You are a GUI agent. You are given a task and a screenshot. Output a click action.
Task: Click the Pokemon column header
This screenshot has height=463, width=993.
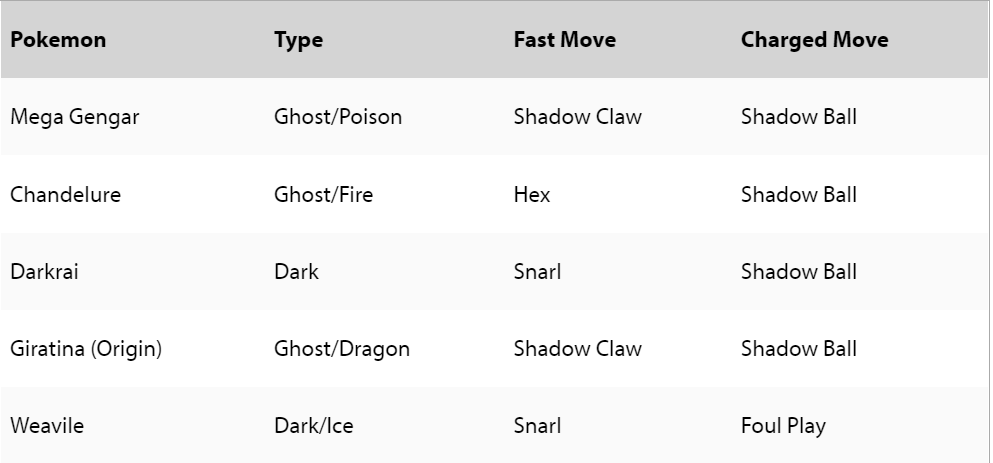(x=58, y=40)
